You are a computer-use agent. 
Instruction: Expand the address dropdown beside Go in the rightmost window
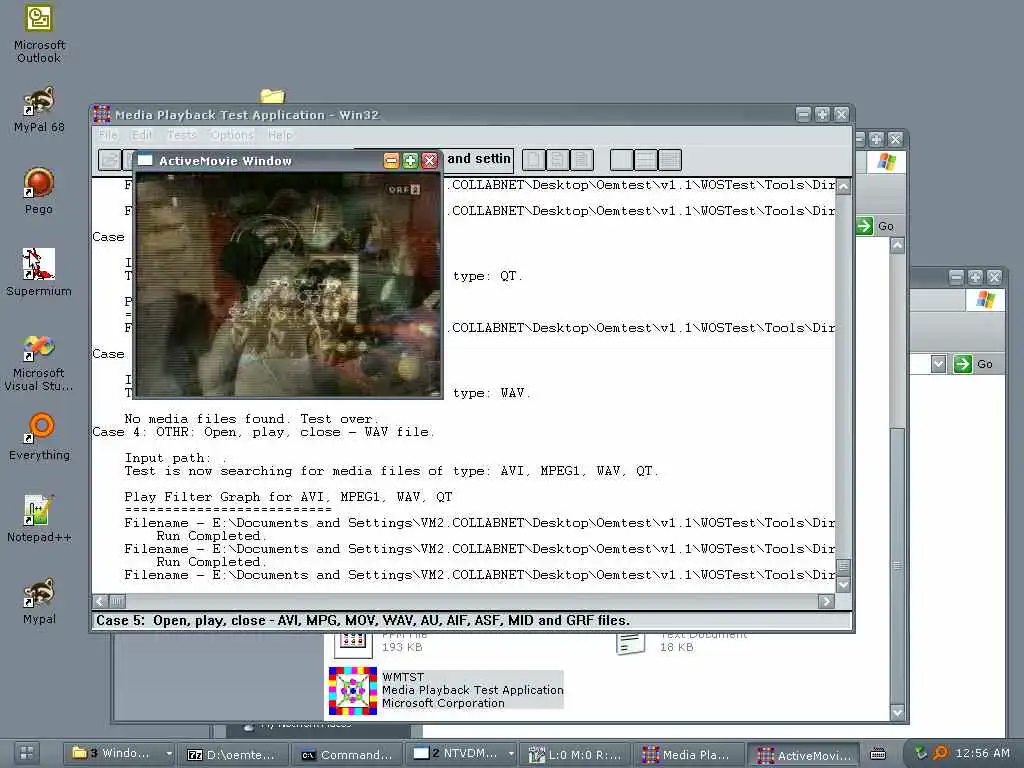pyautogui.click(x=938, y=364)
